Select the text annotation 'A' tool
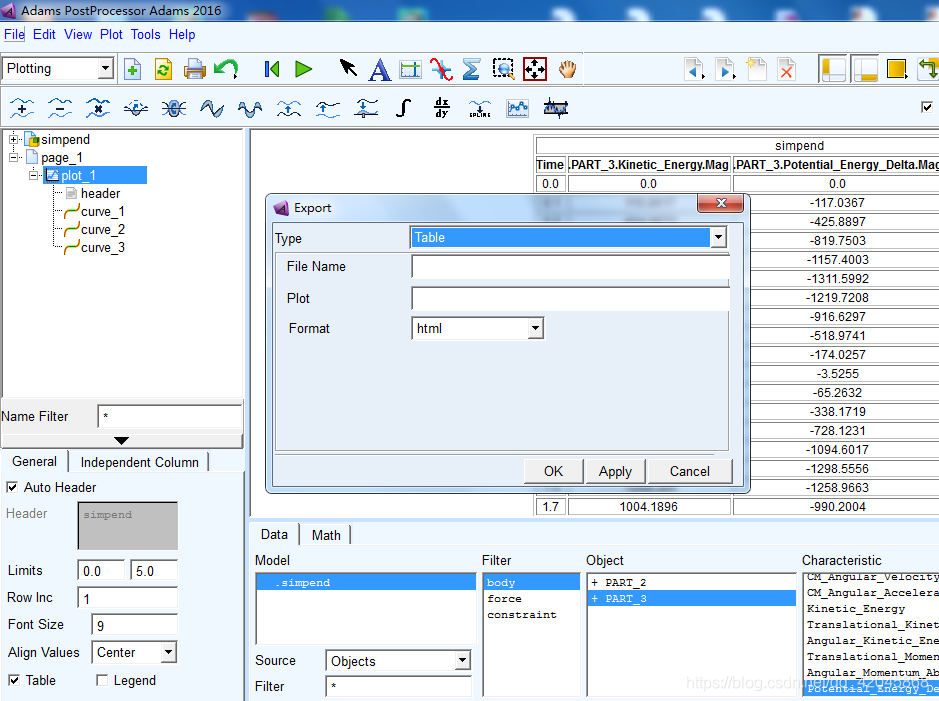 point(379,69)
